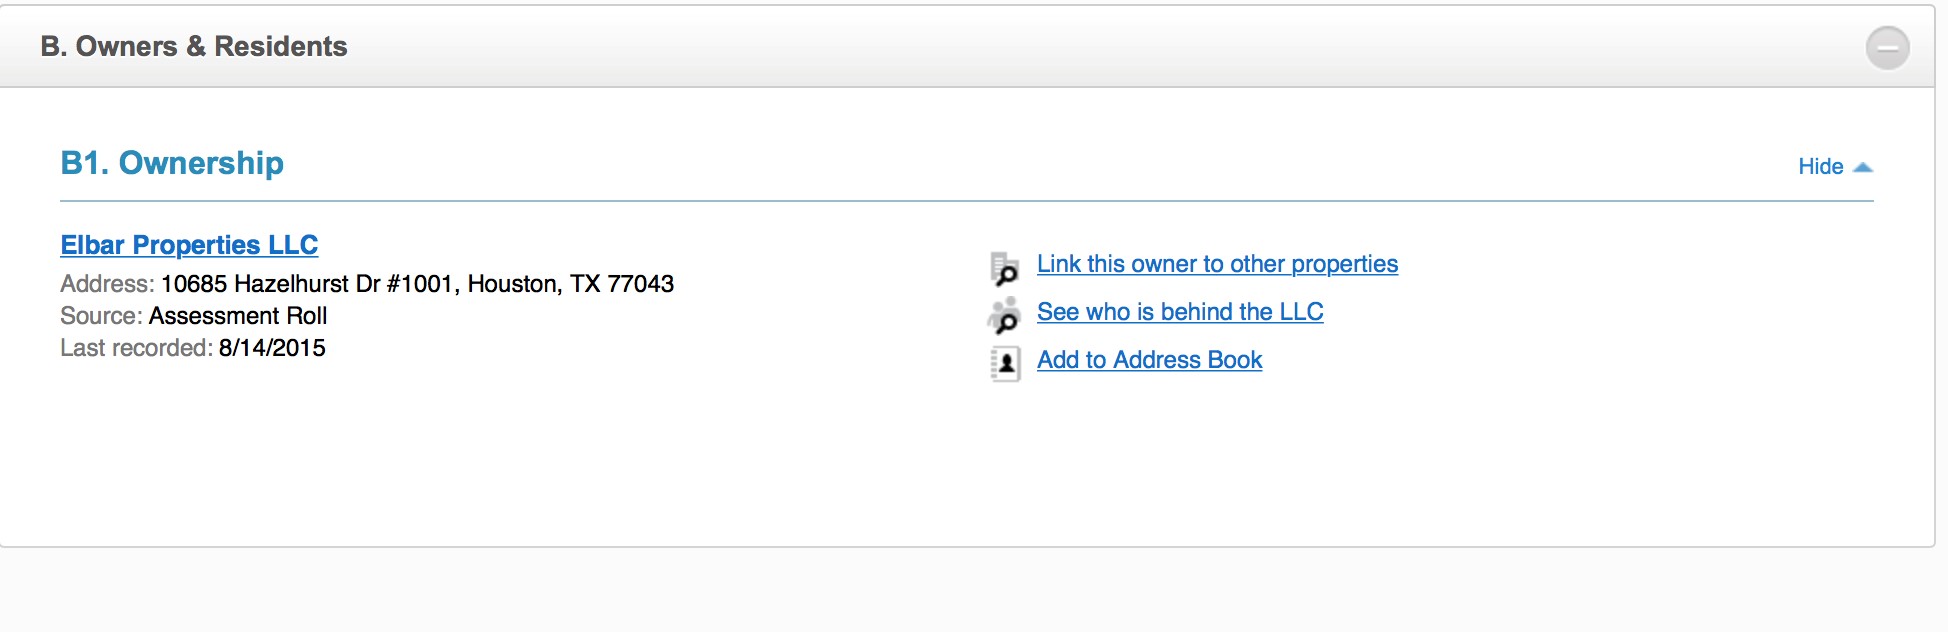Collapse the Owners & Residents section with the minus button
Image resolution: width=1948 pixels, height=632 pixels.
[x=1887, y=48]
